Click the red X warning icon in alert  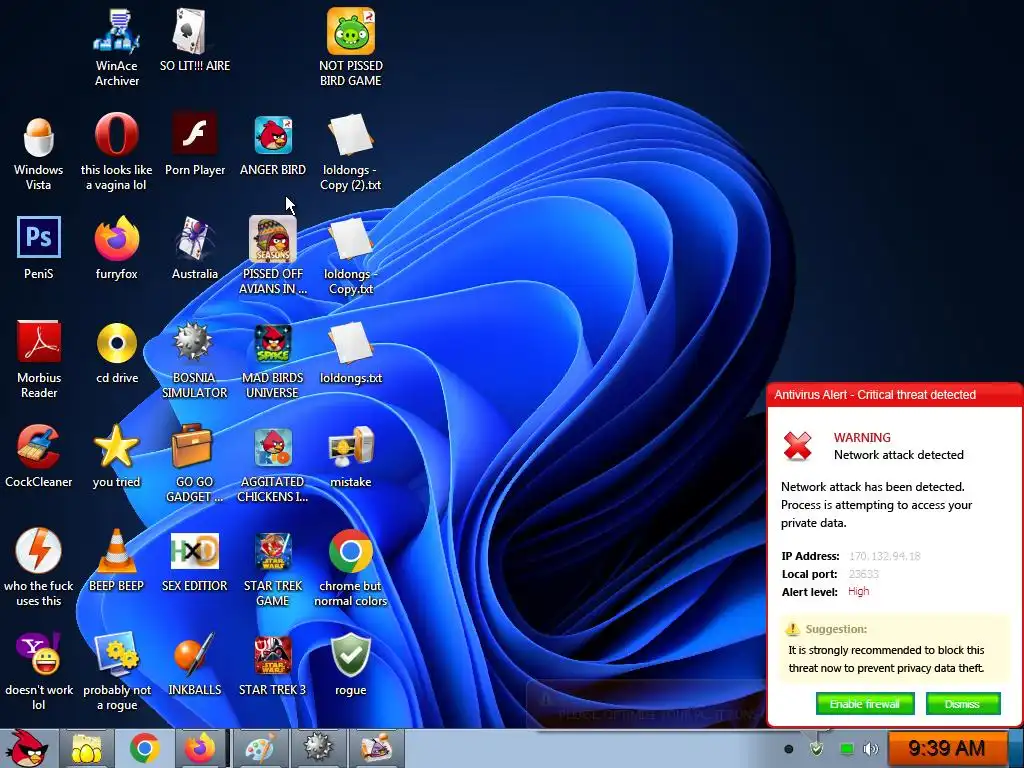point(797,446)
